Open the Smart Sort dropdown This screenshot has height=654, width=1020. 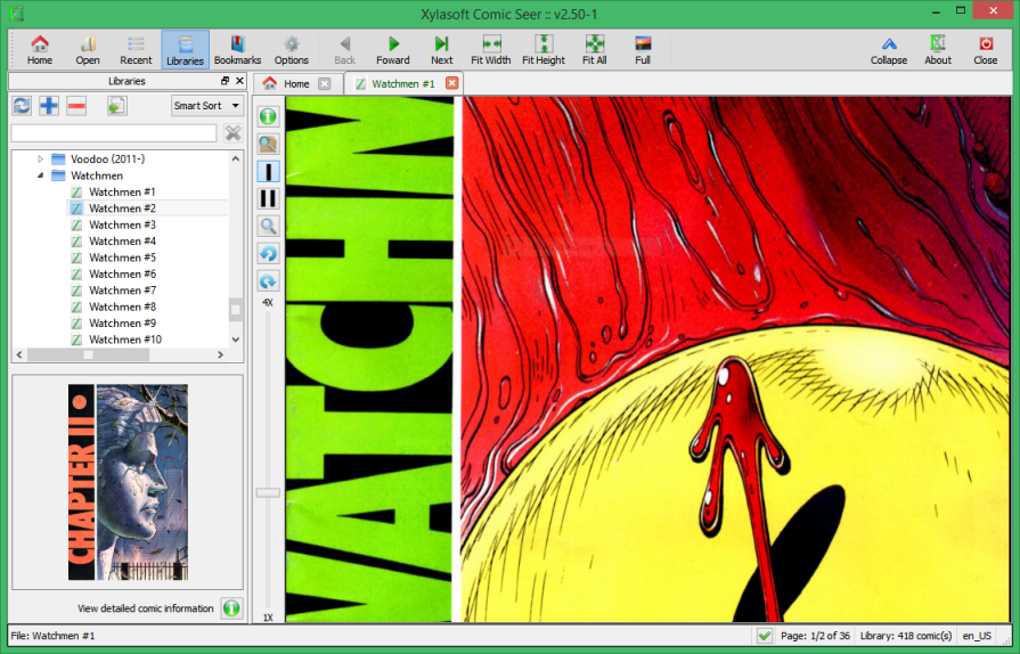tap(207, 105)
